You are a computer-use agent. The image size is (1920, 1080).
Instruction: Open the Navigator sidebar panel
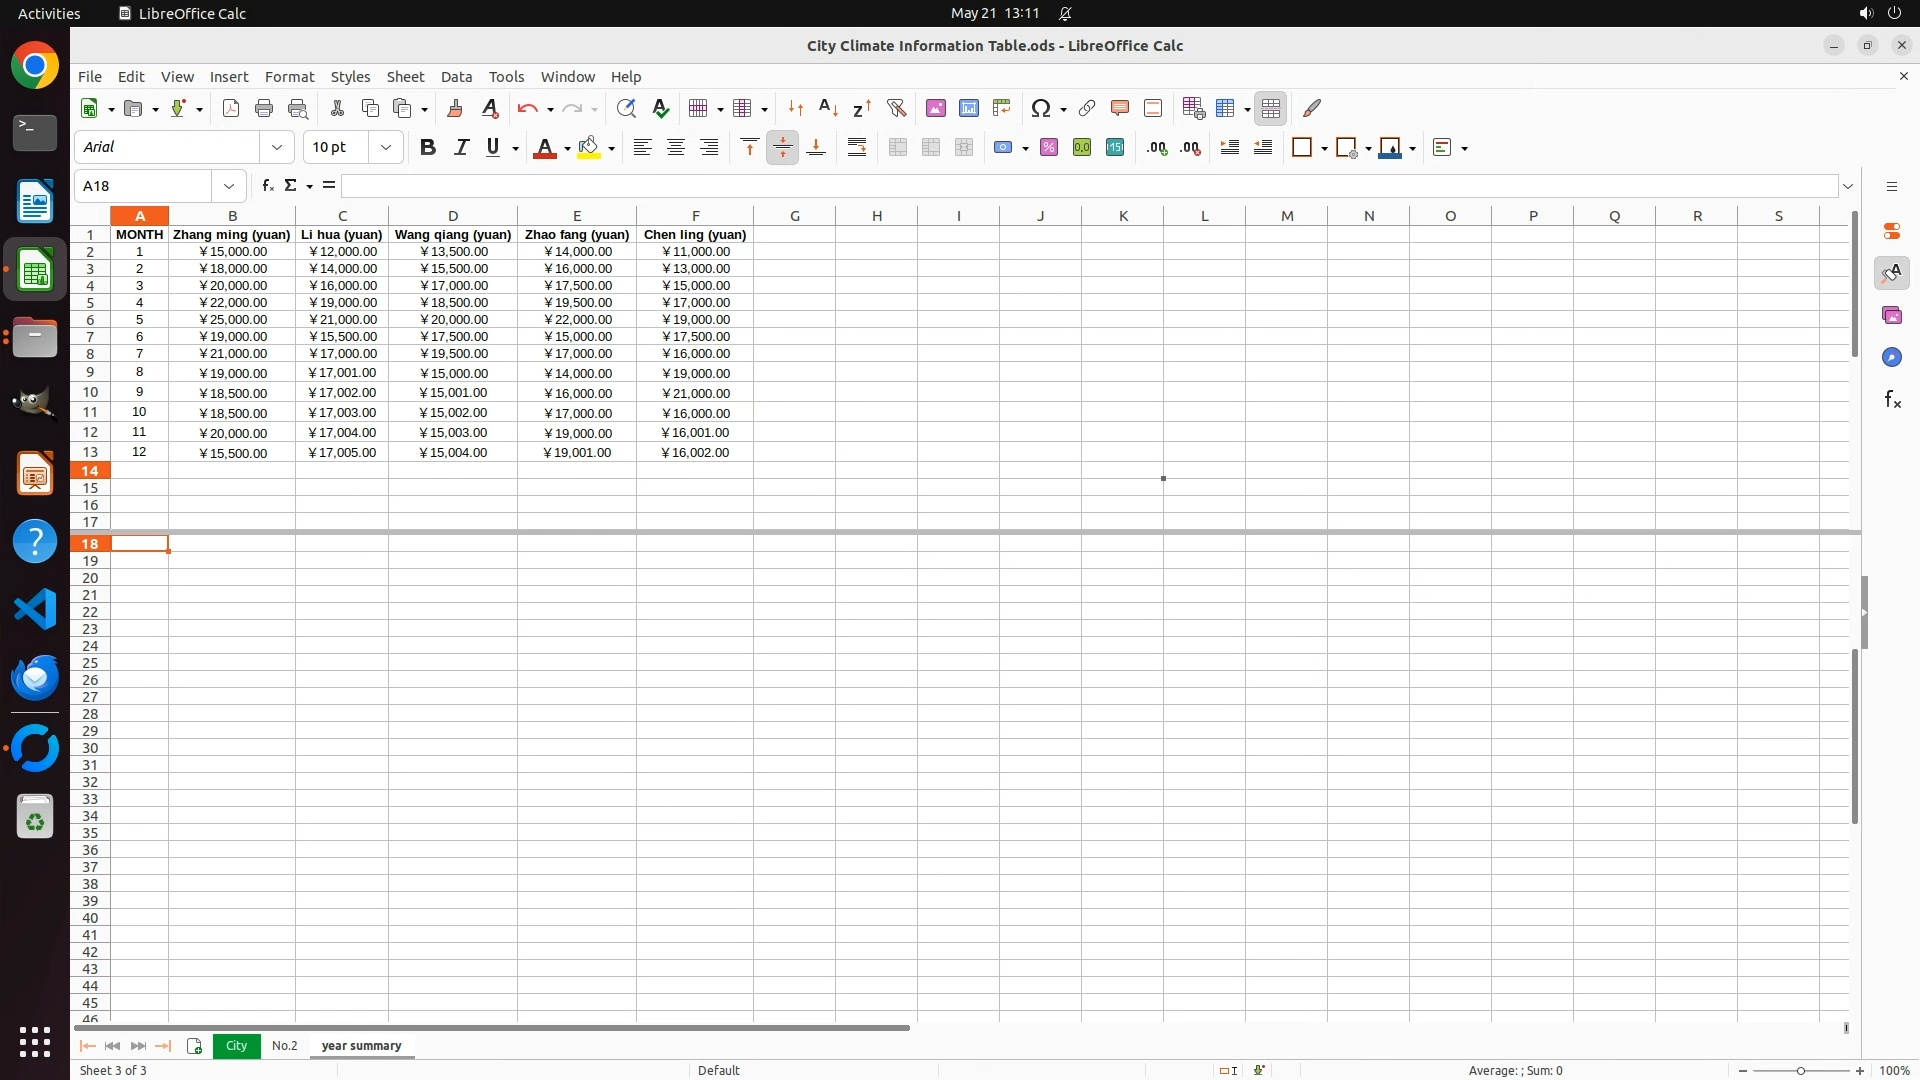pos(1892,357)
